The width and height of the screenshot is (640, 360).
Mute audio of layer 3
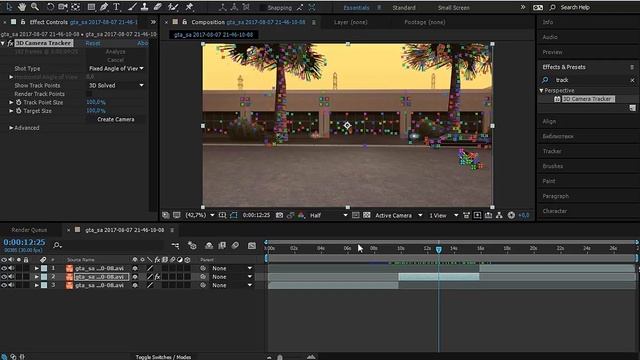coord(11,285)
